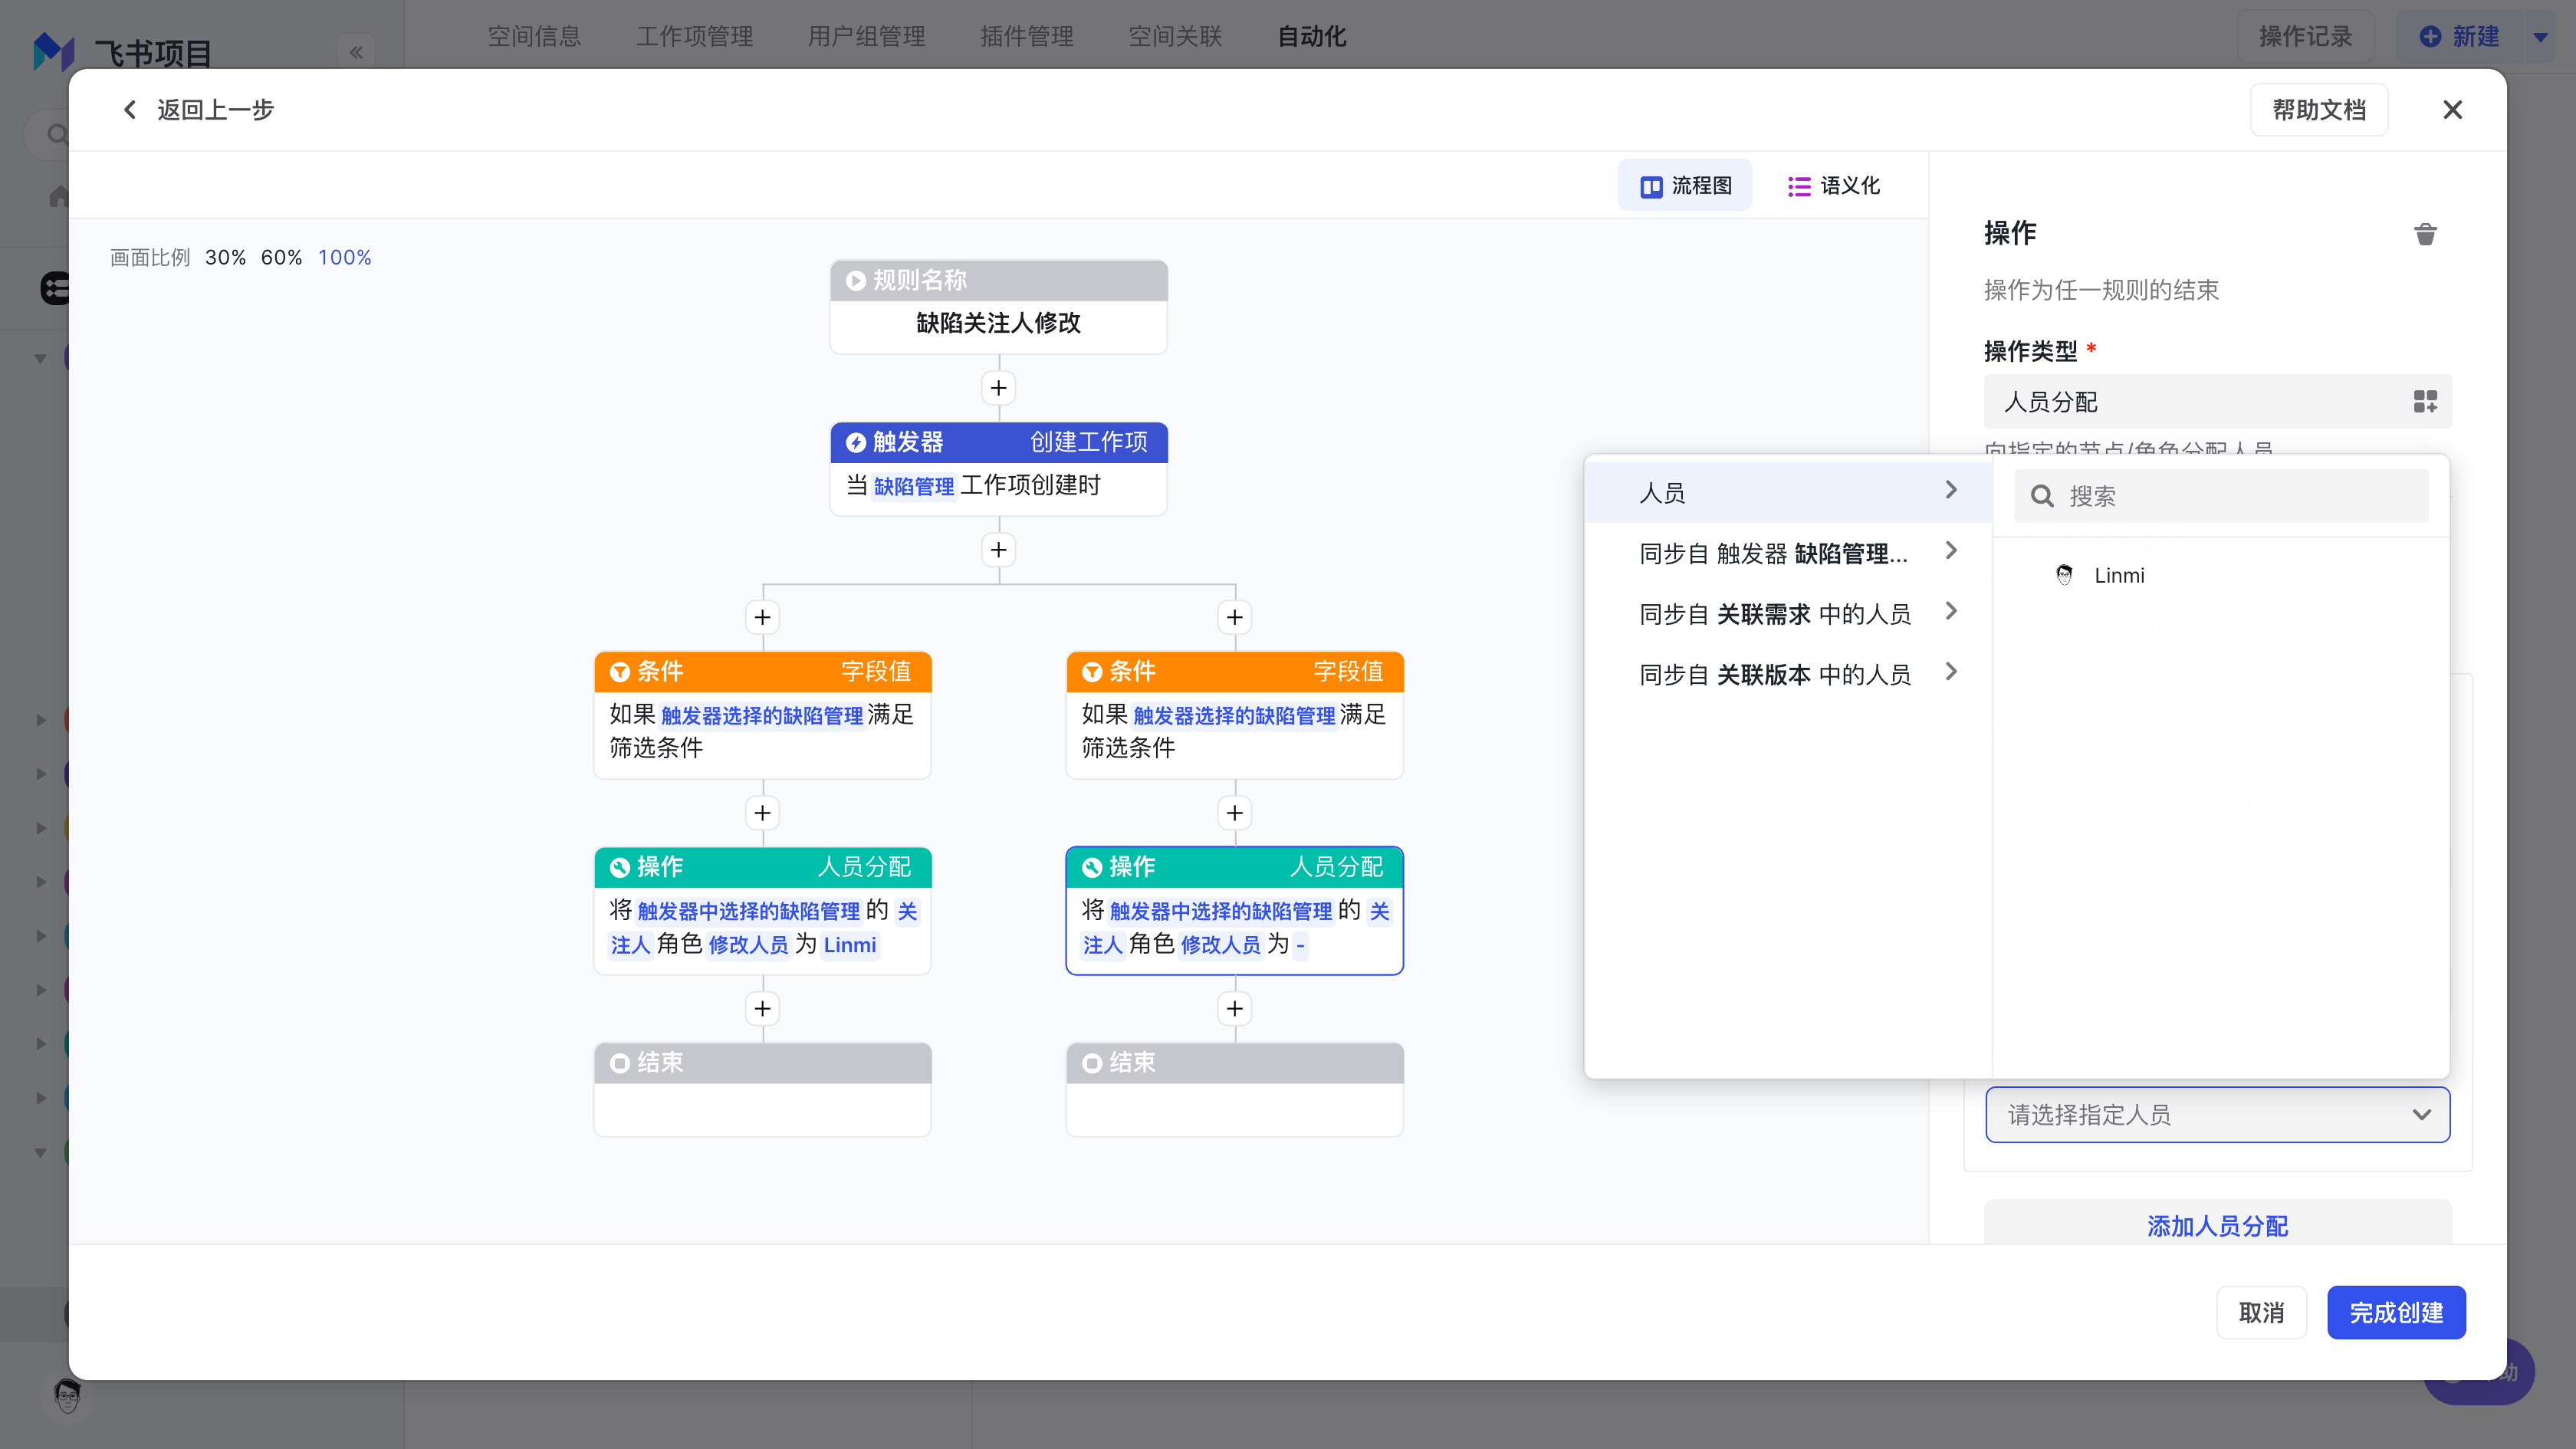Open the 工作项管理 tab
Screen dimensions: 2576x1449
pyautogui.click(x=695, y=37)
